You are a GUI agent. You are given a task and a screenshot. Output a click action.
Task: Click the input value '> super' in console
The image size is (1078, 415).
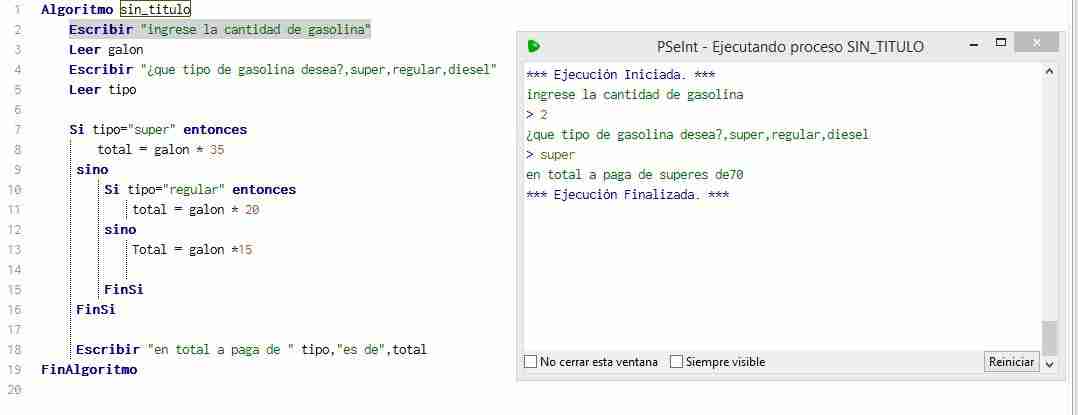pyautogui.click(x=550, y=155)
